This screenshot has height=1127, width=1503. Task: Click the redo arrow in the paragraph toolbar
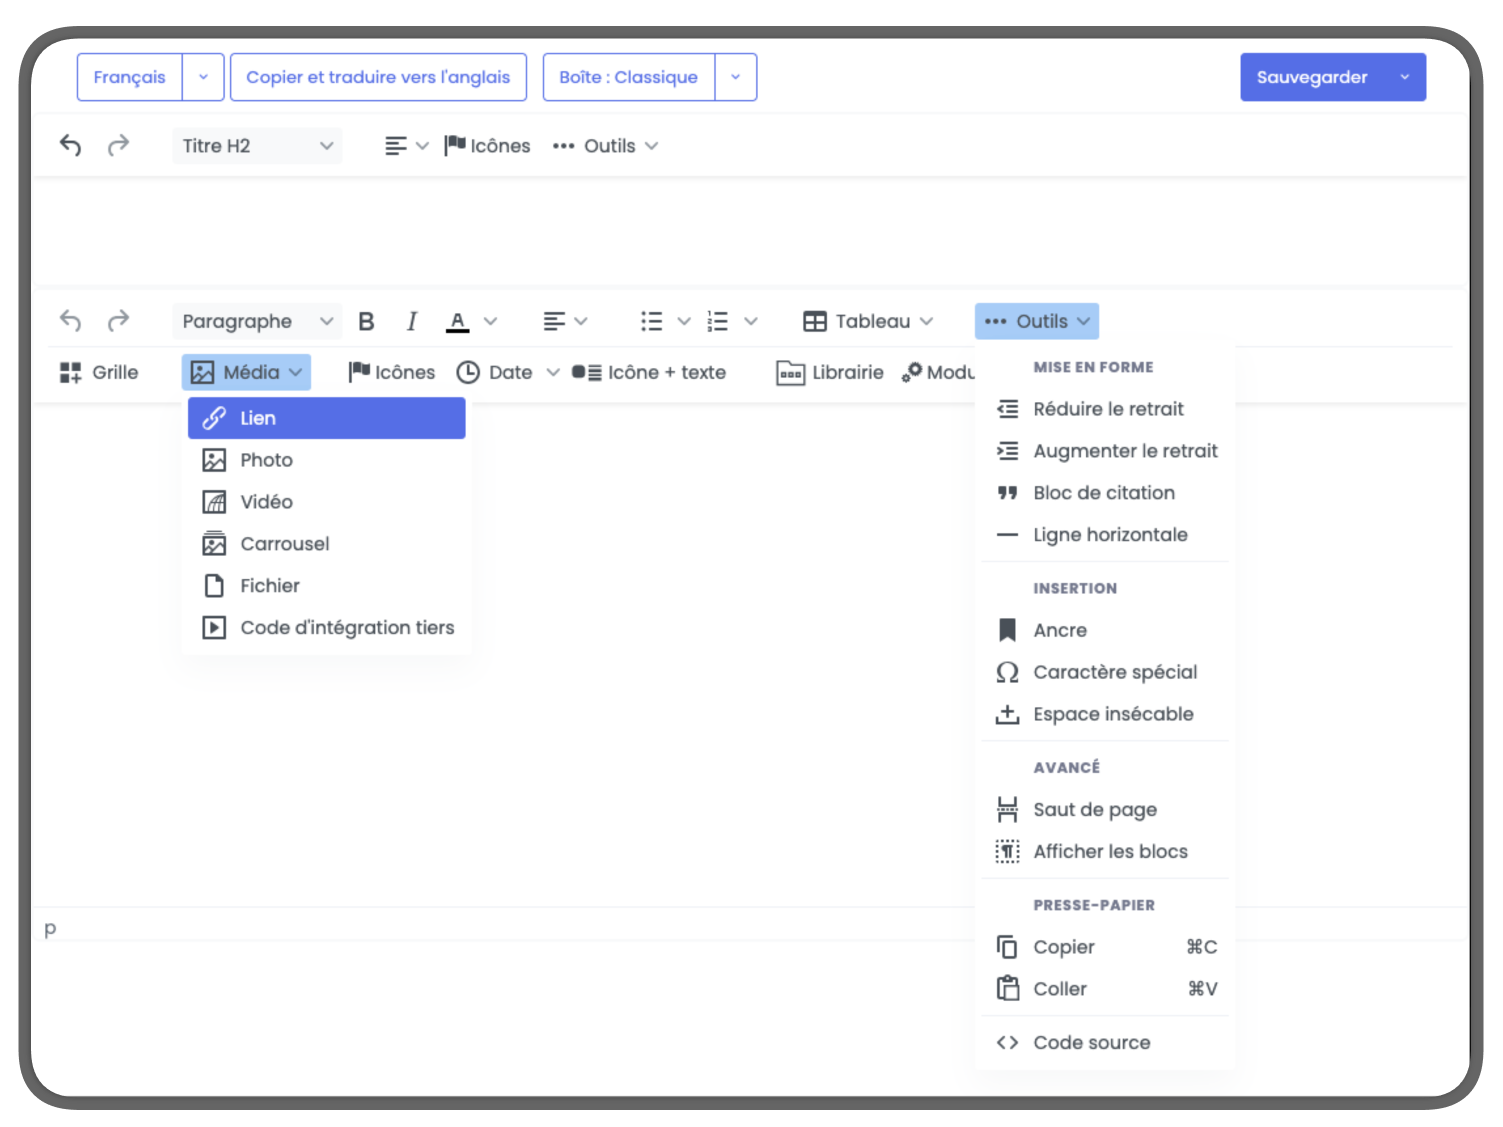point(118,321)
